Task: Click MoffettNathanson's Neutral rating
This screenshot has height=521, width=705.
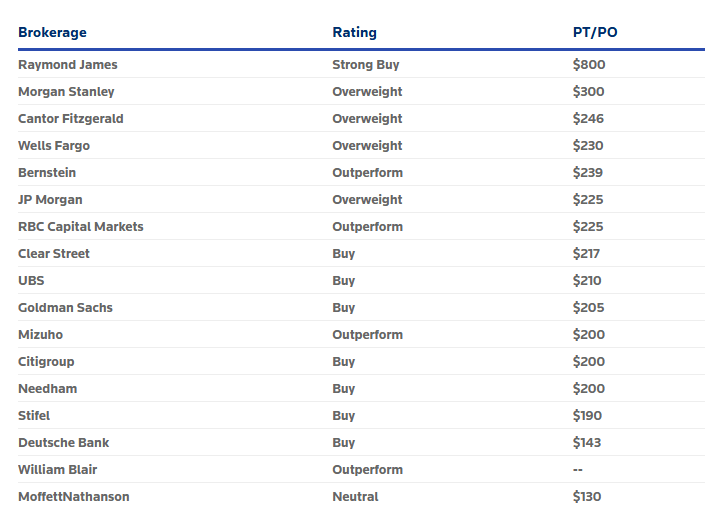Action: (x=355, y=496)
